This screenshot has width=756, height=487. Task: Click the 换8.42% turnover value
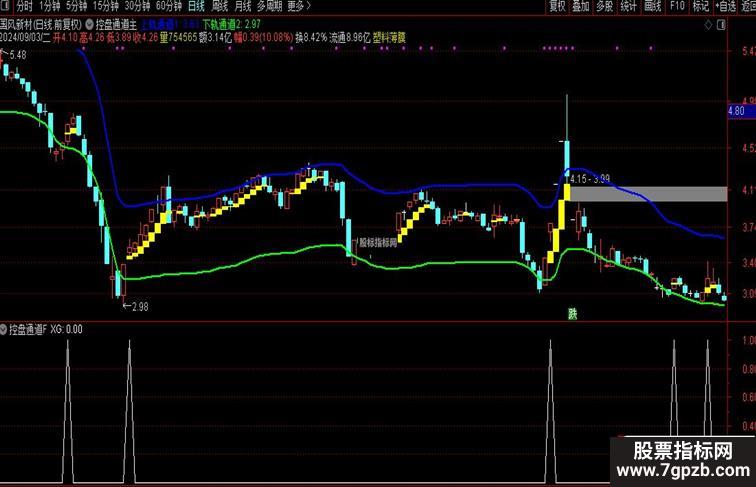pos(311,38)
